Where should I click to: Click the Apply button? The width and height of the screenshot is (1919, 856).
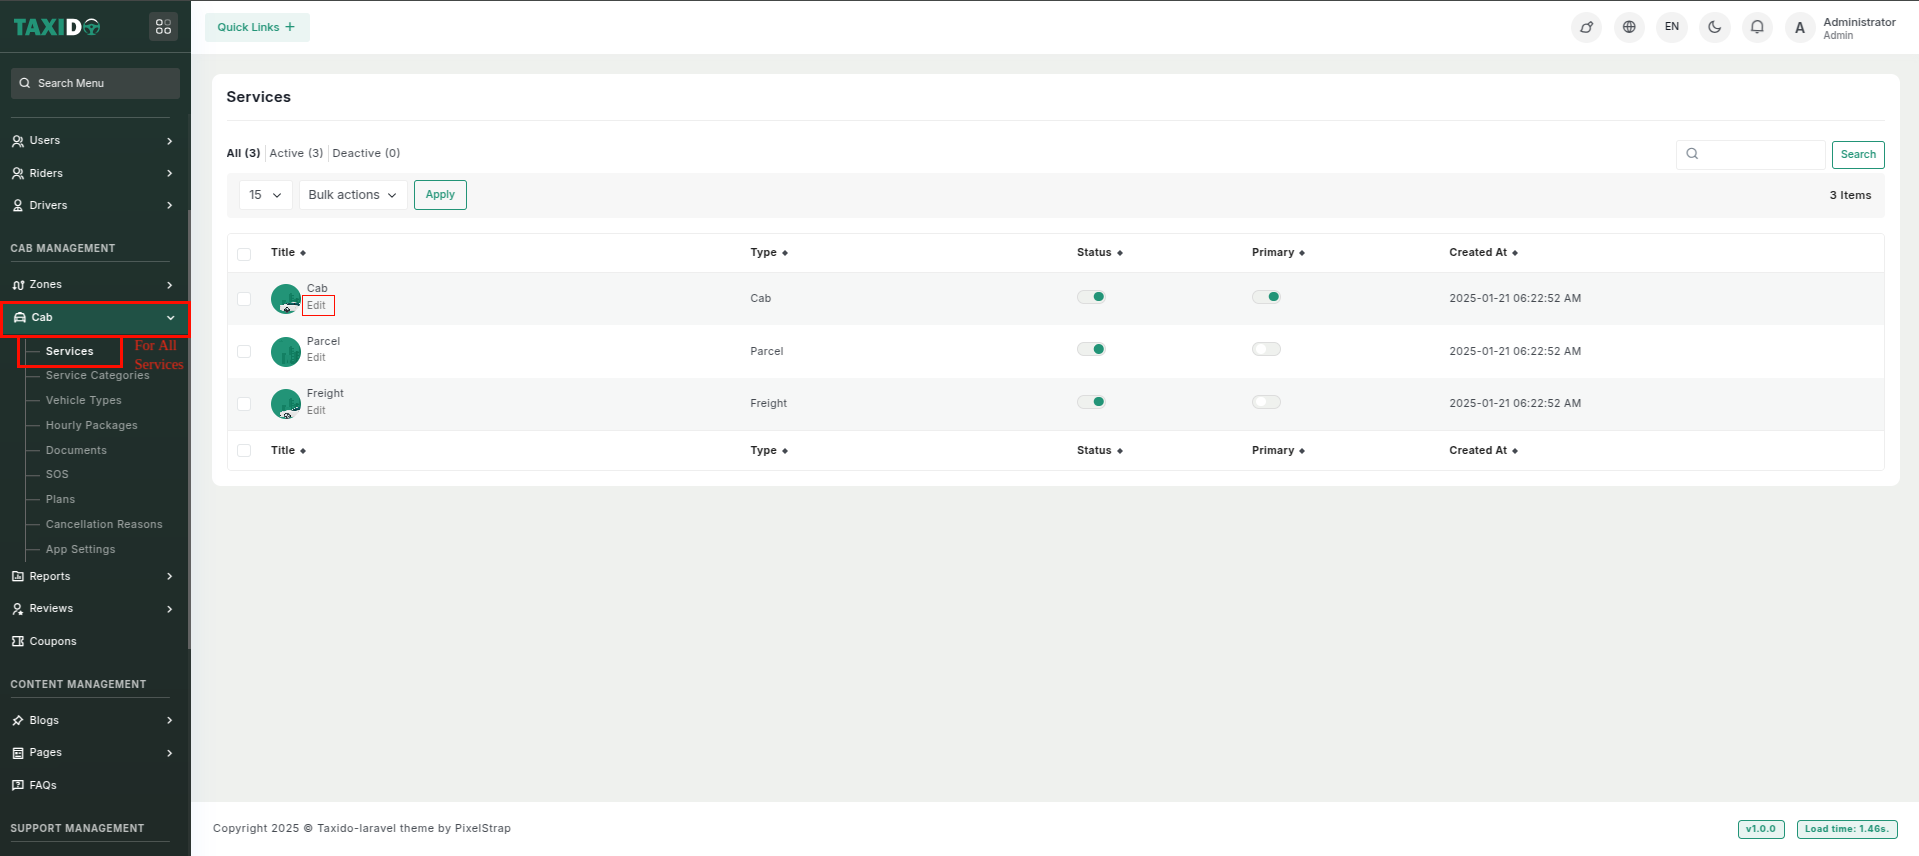click(x=440, y=195)
